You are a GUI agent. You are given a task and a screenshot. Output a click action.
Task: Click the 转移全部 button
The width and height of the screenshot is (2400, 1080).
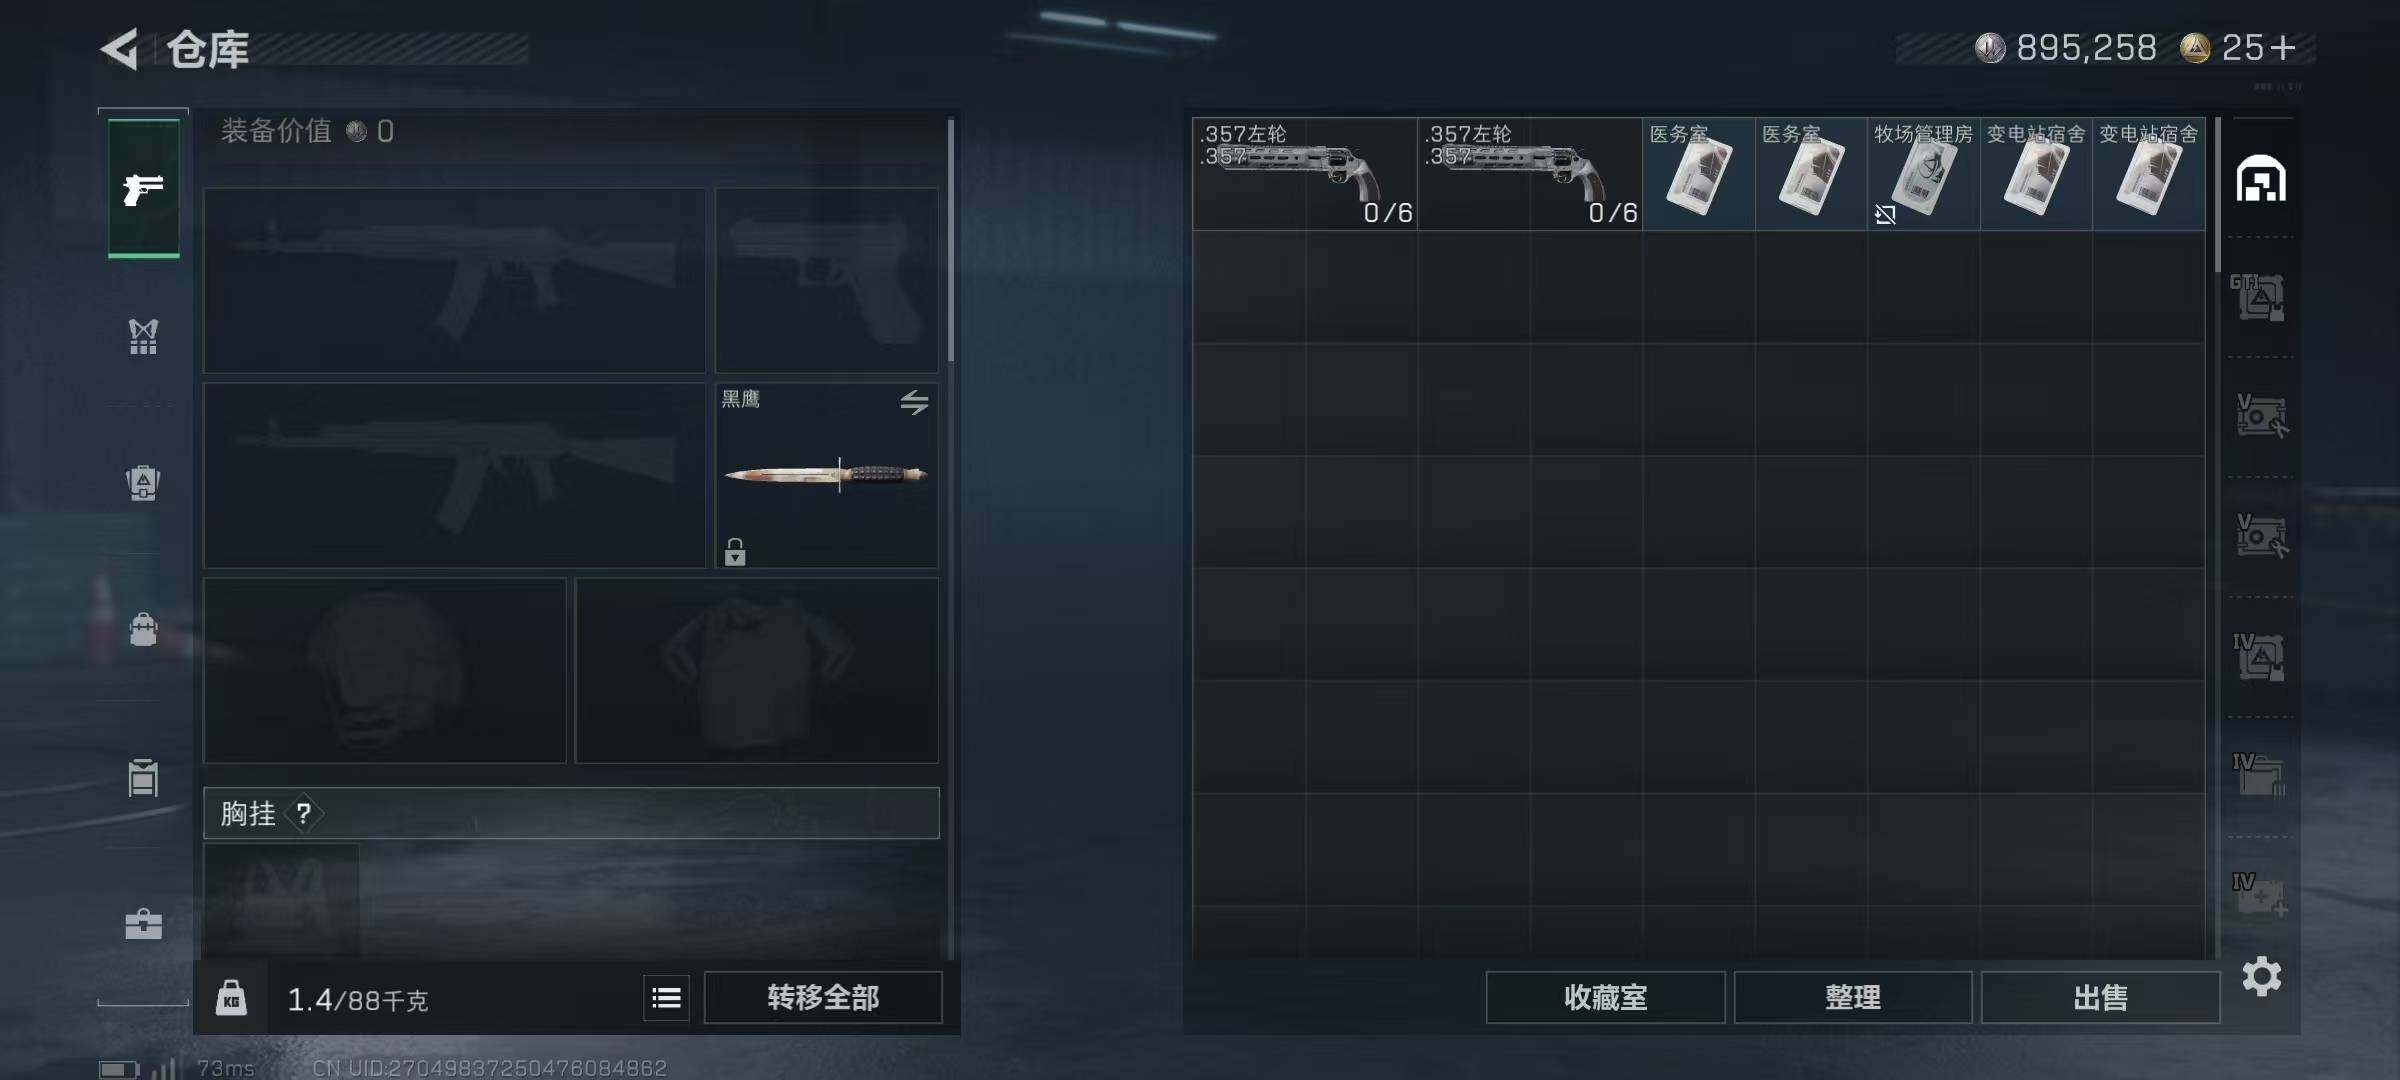pyautogui.click(x=823, y=997)
